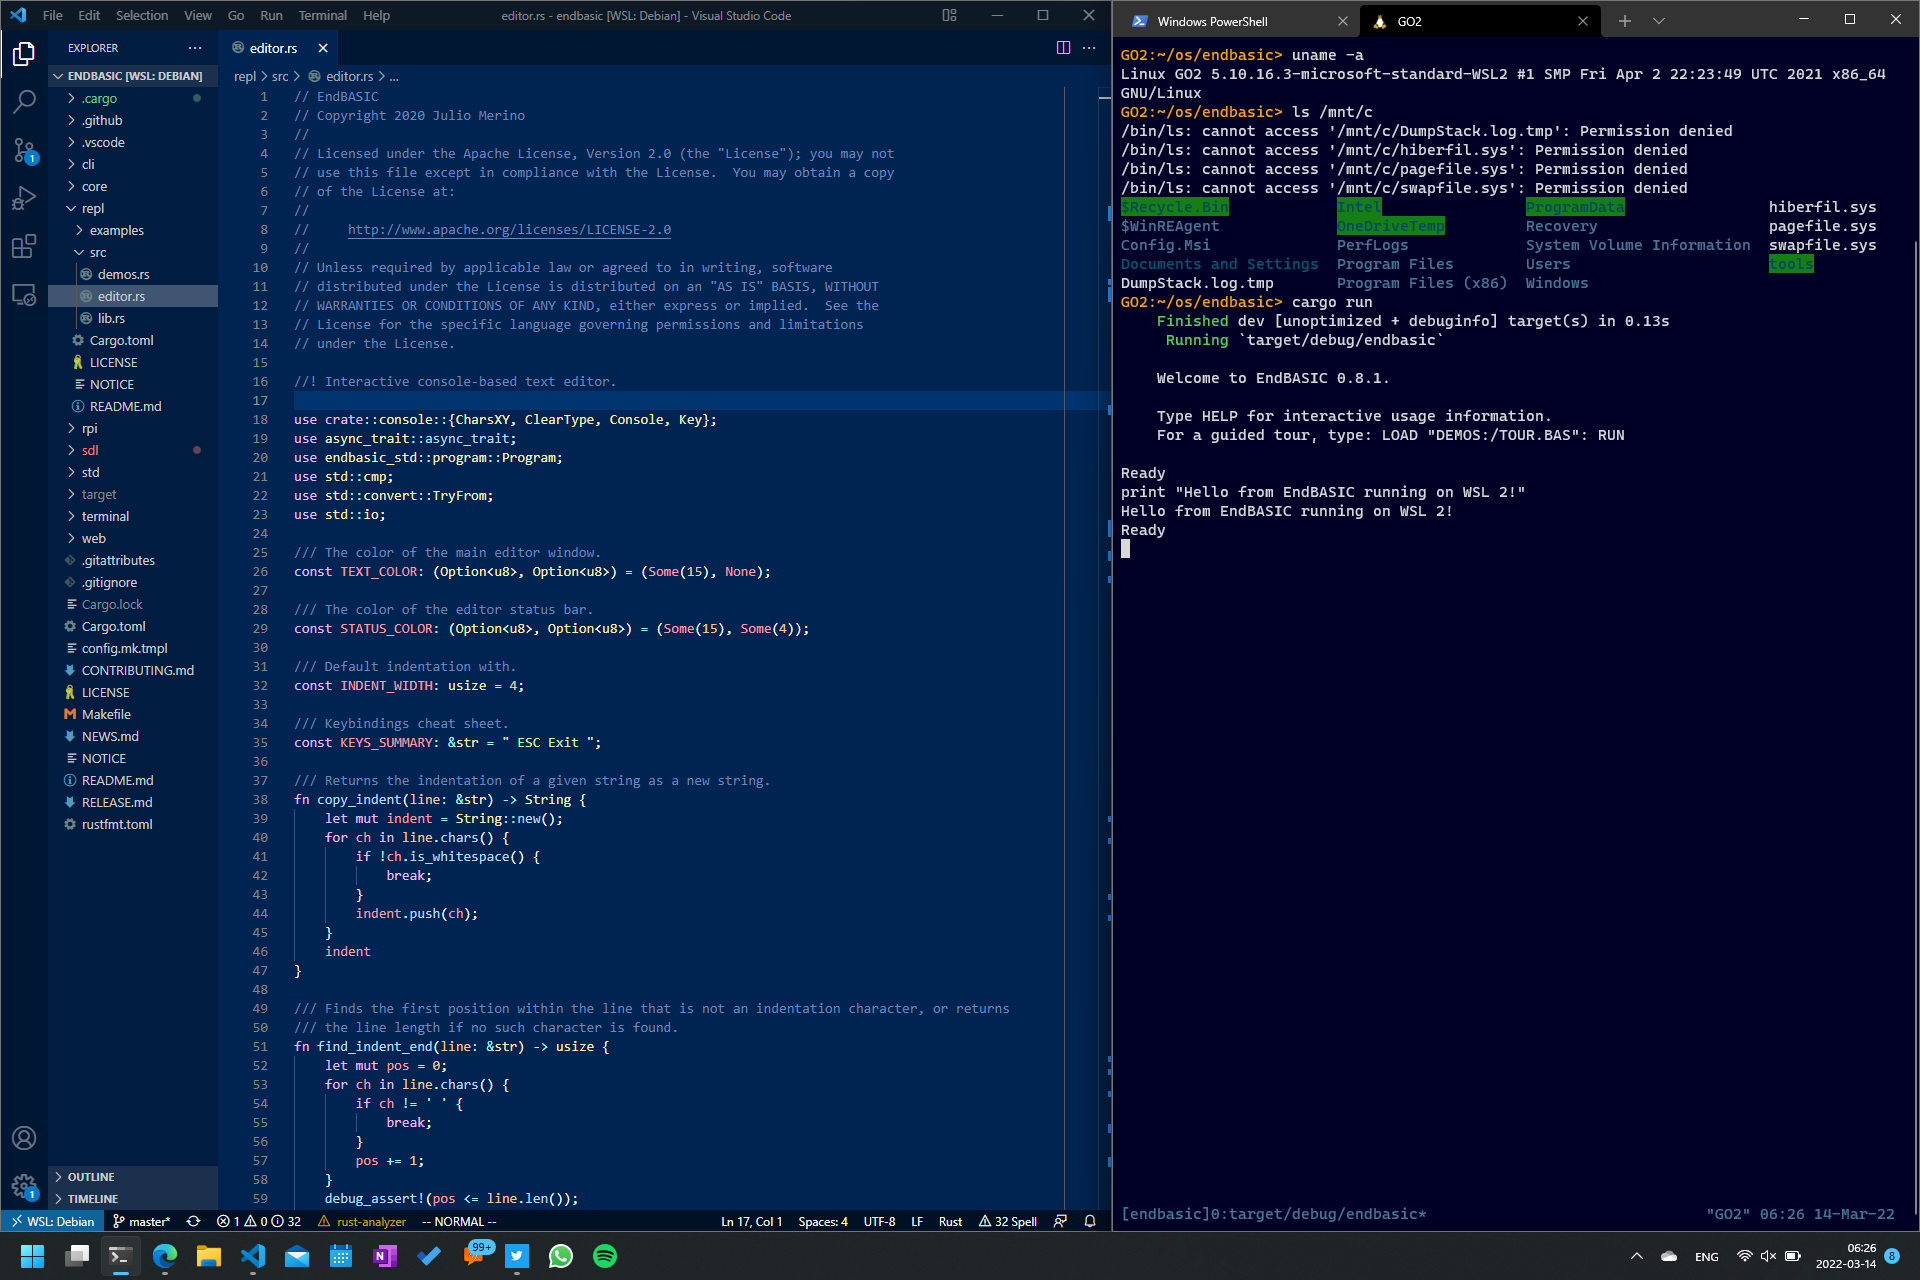Click Customize Layout icon in title bar
Image resolution: width=1920 pixels, height=1280 pixels.
(x=949, y=15)
